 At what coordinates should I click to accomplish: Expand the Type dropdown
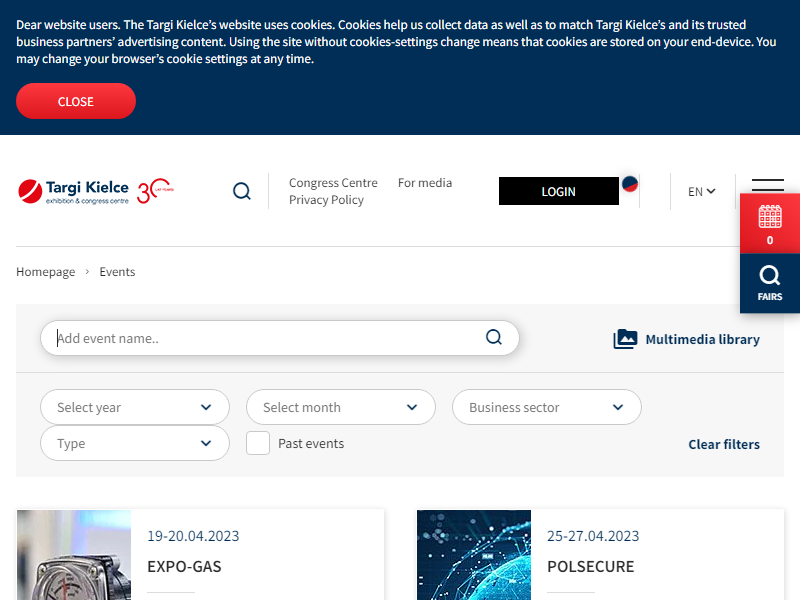coord(135,443)
